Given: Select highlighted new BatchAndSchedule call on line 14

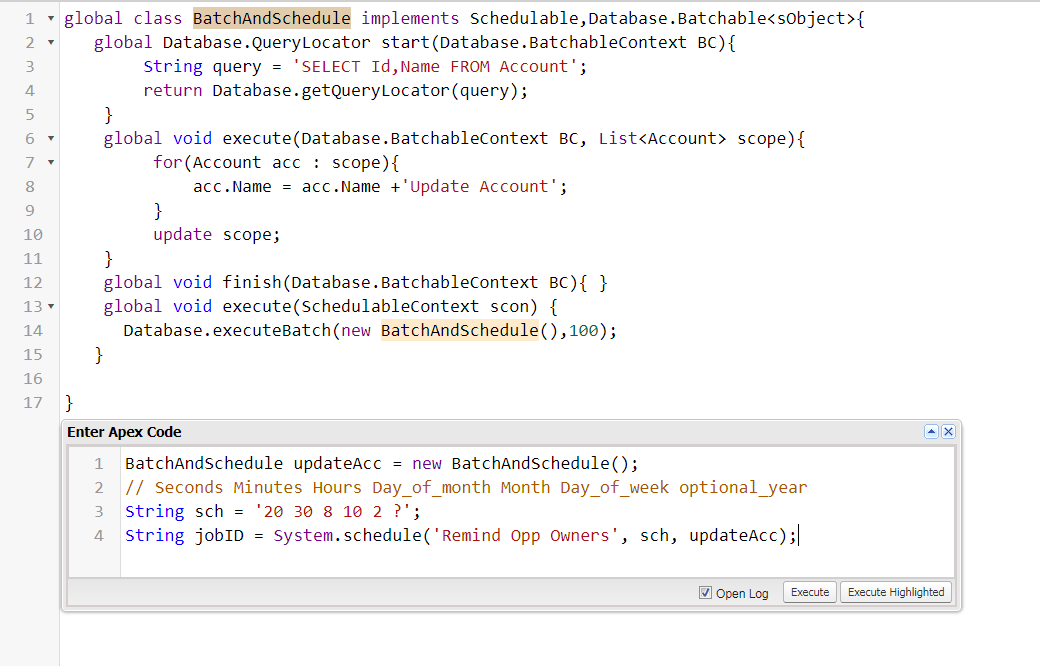Looking at the screenshot, I should coord(460,330).
